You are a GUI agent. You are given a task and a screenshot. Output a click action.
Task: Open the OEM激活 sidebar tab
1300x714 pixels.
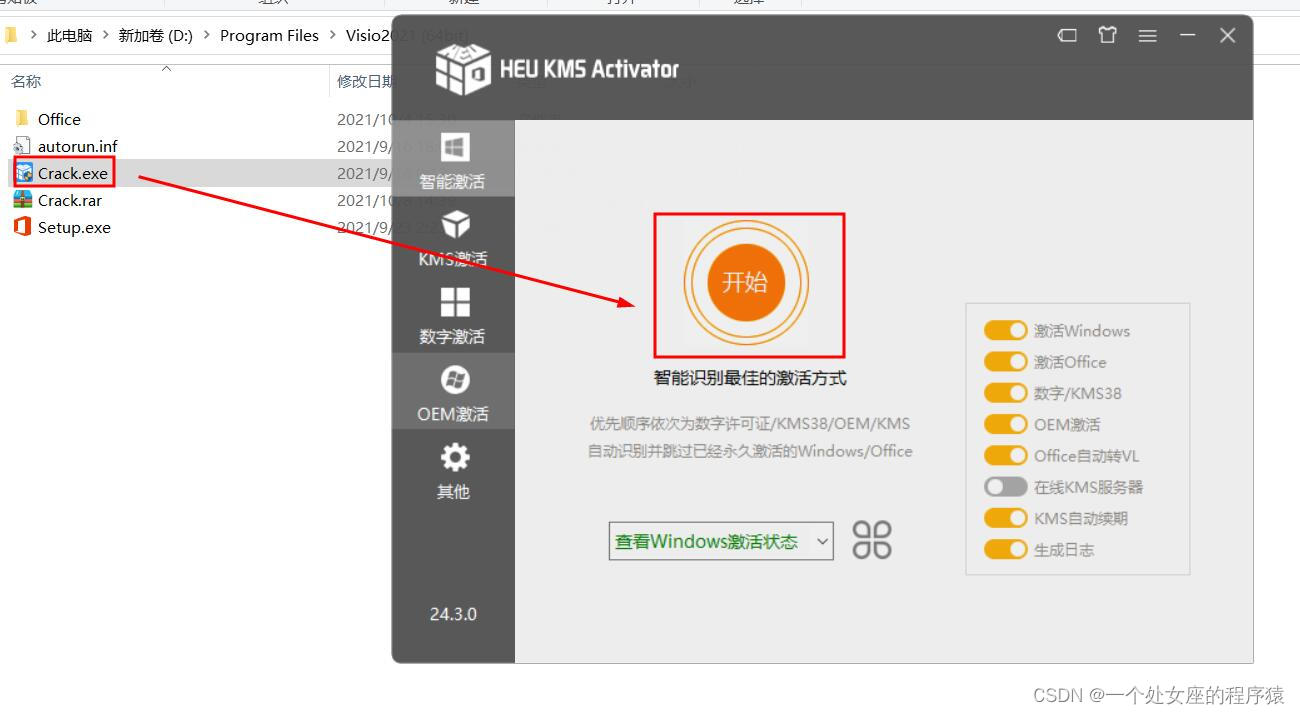(x=453, y=391)
